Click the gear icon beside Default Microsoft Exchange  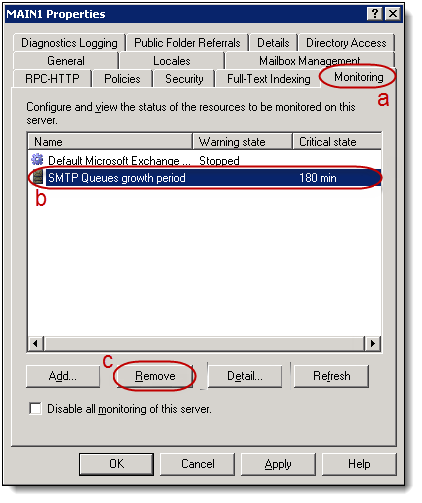coord(37,160)
